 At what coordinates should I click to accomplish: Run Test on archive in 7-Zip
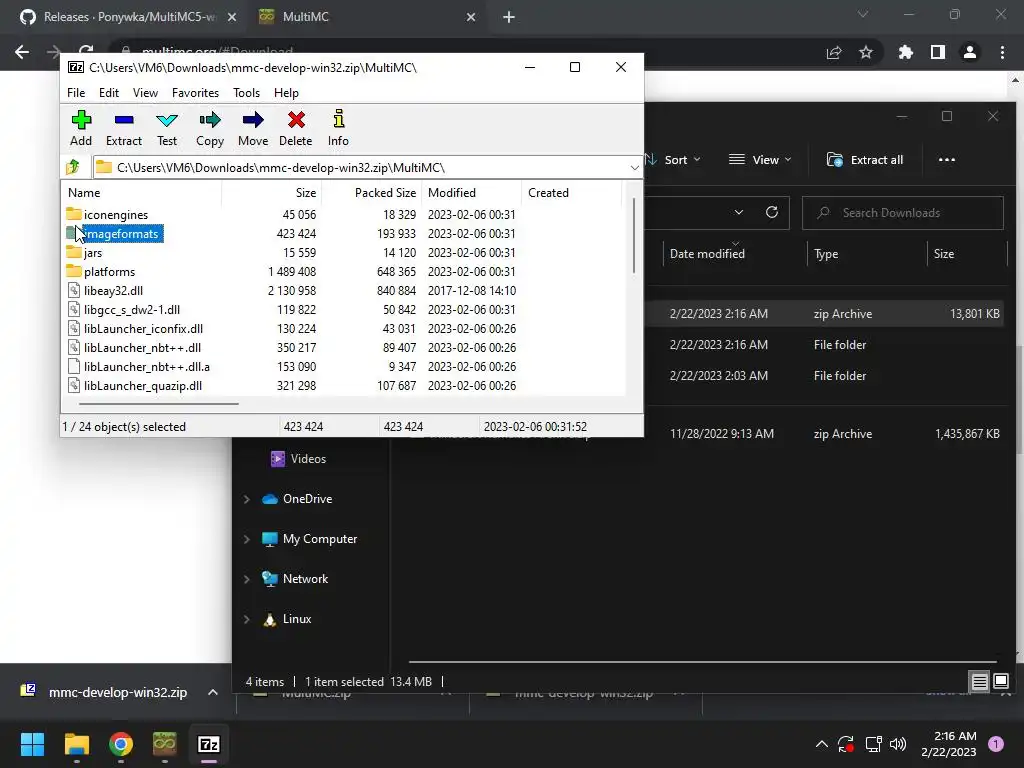tap(167, 128)
